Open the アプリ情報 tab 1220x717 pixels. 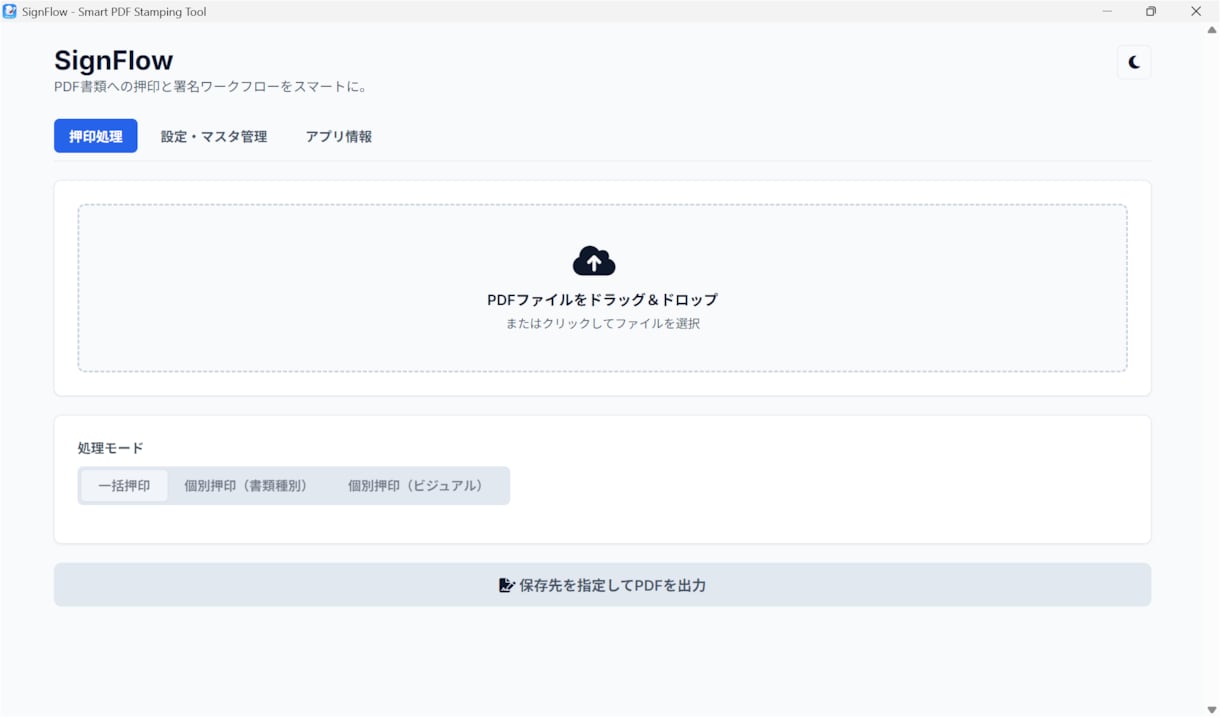339,136
